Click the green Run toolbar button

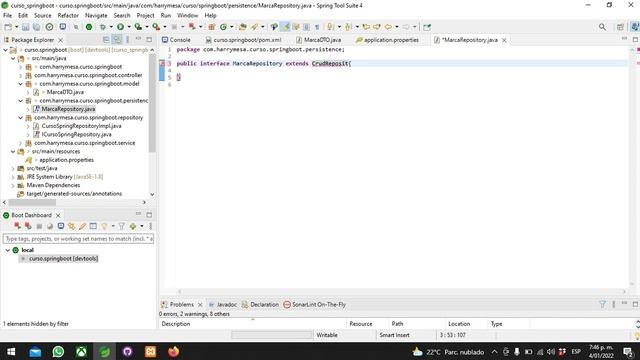[x=120, y=27]
